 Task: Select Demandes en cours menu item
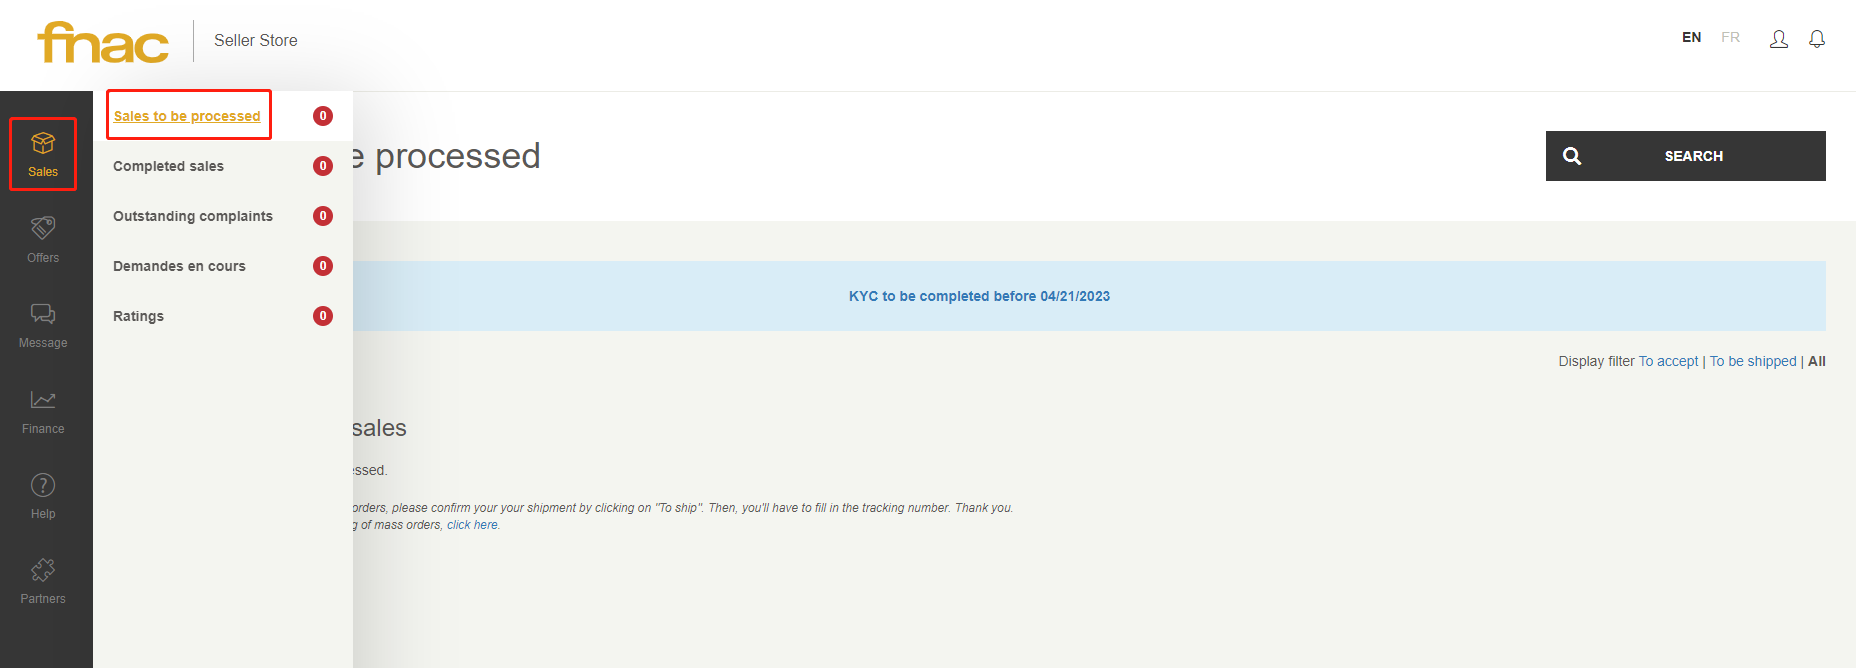(x=179, y=266)
